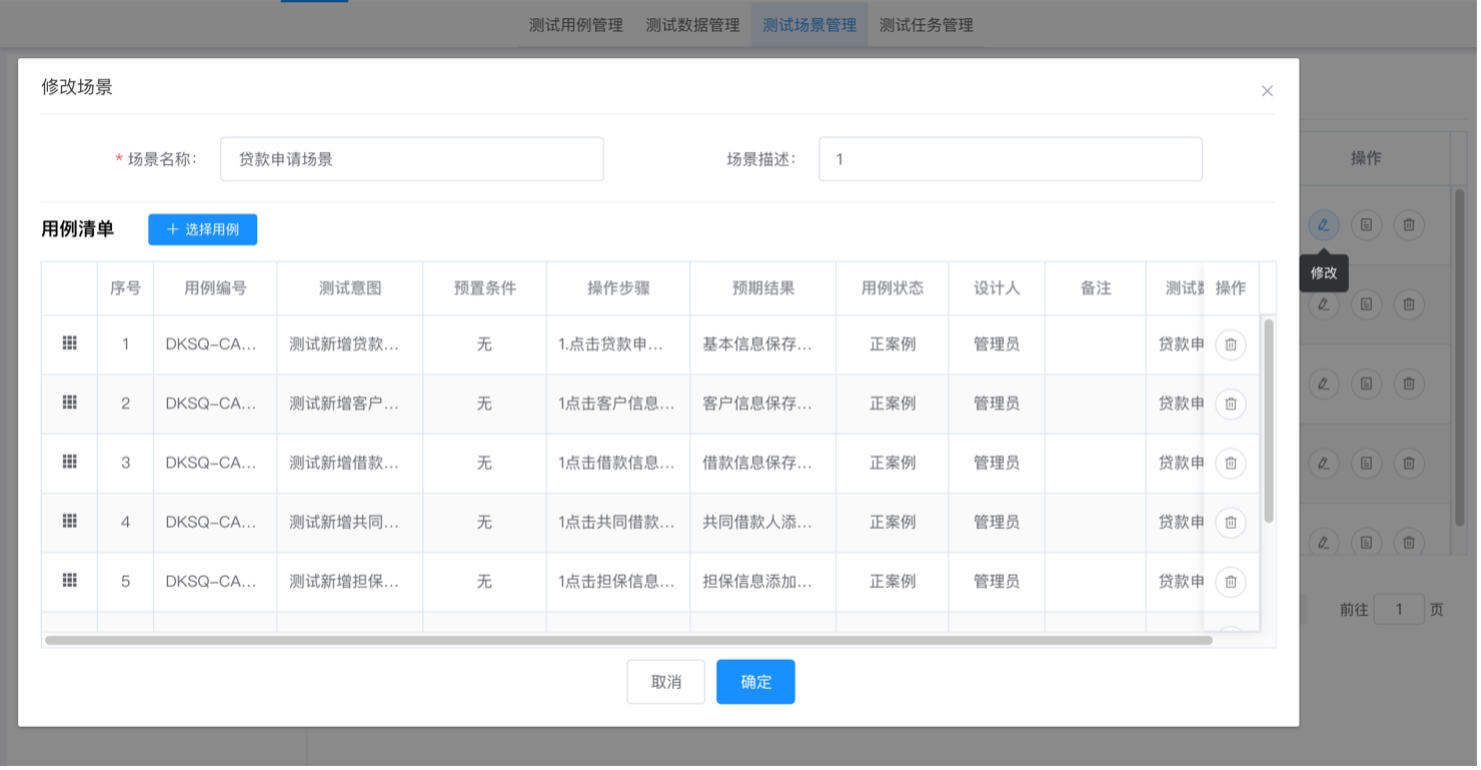Switch to the 测试用例管理 tab

click(575, 25)
